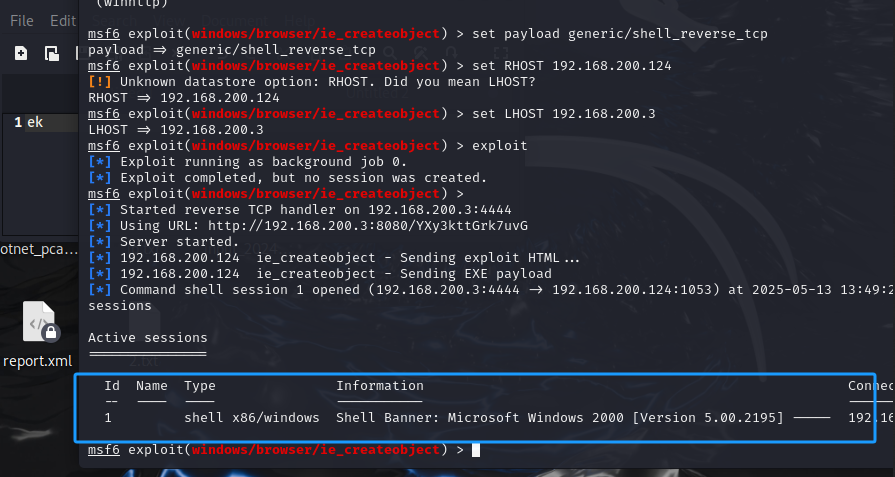Click 'shell x86/windows' session type cell
This screenshot has height=477, width=895.
252,418
